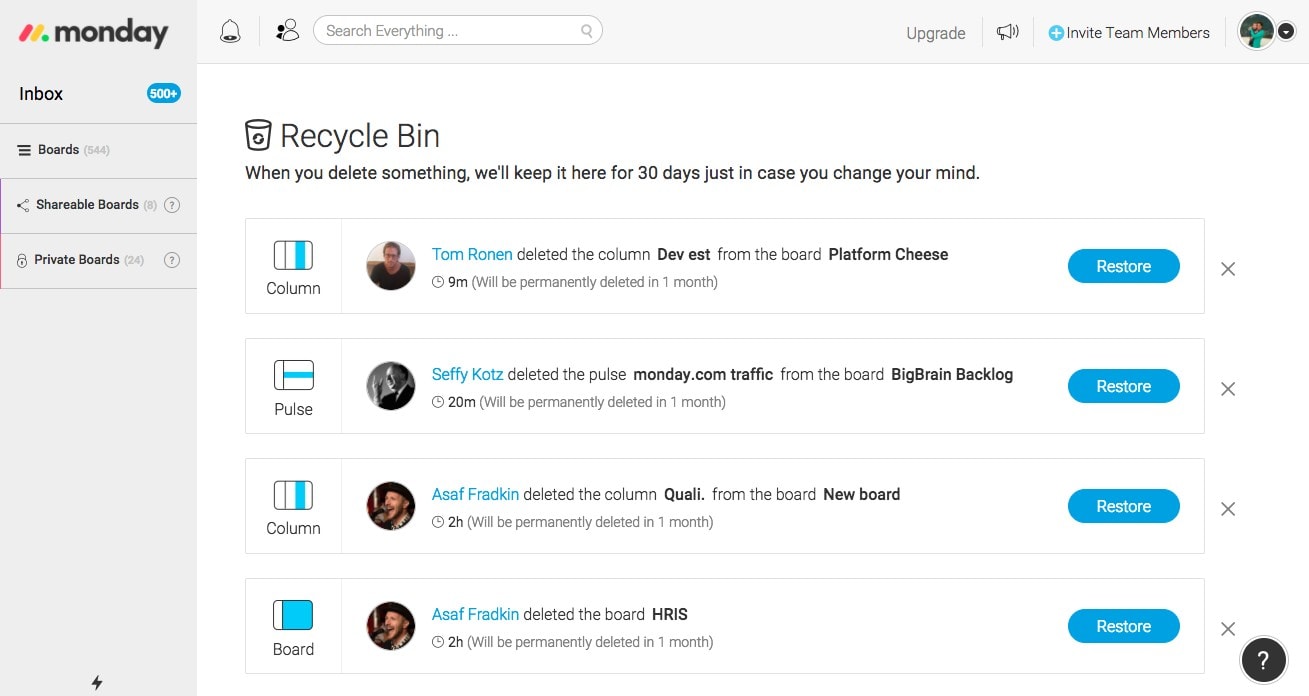Open the help question mark button
The image size is (1309, 696).
1263,660
